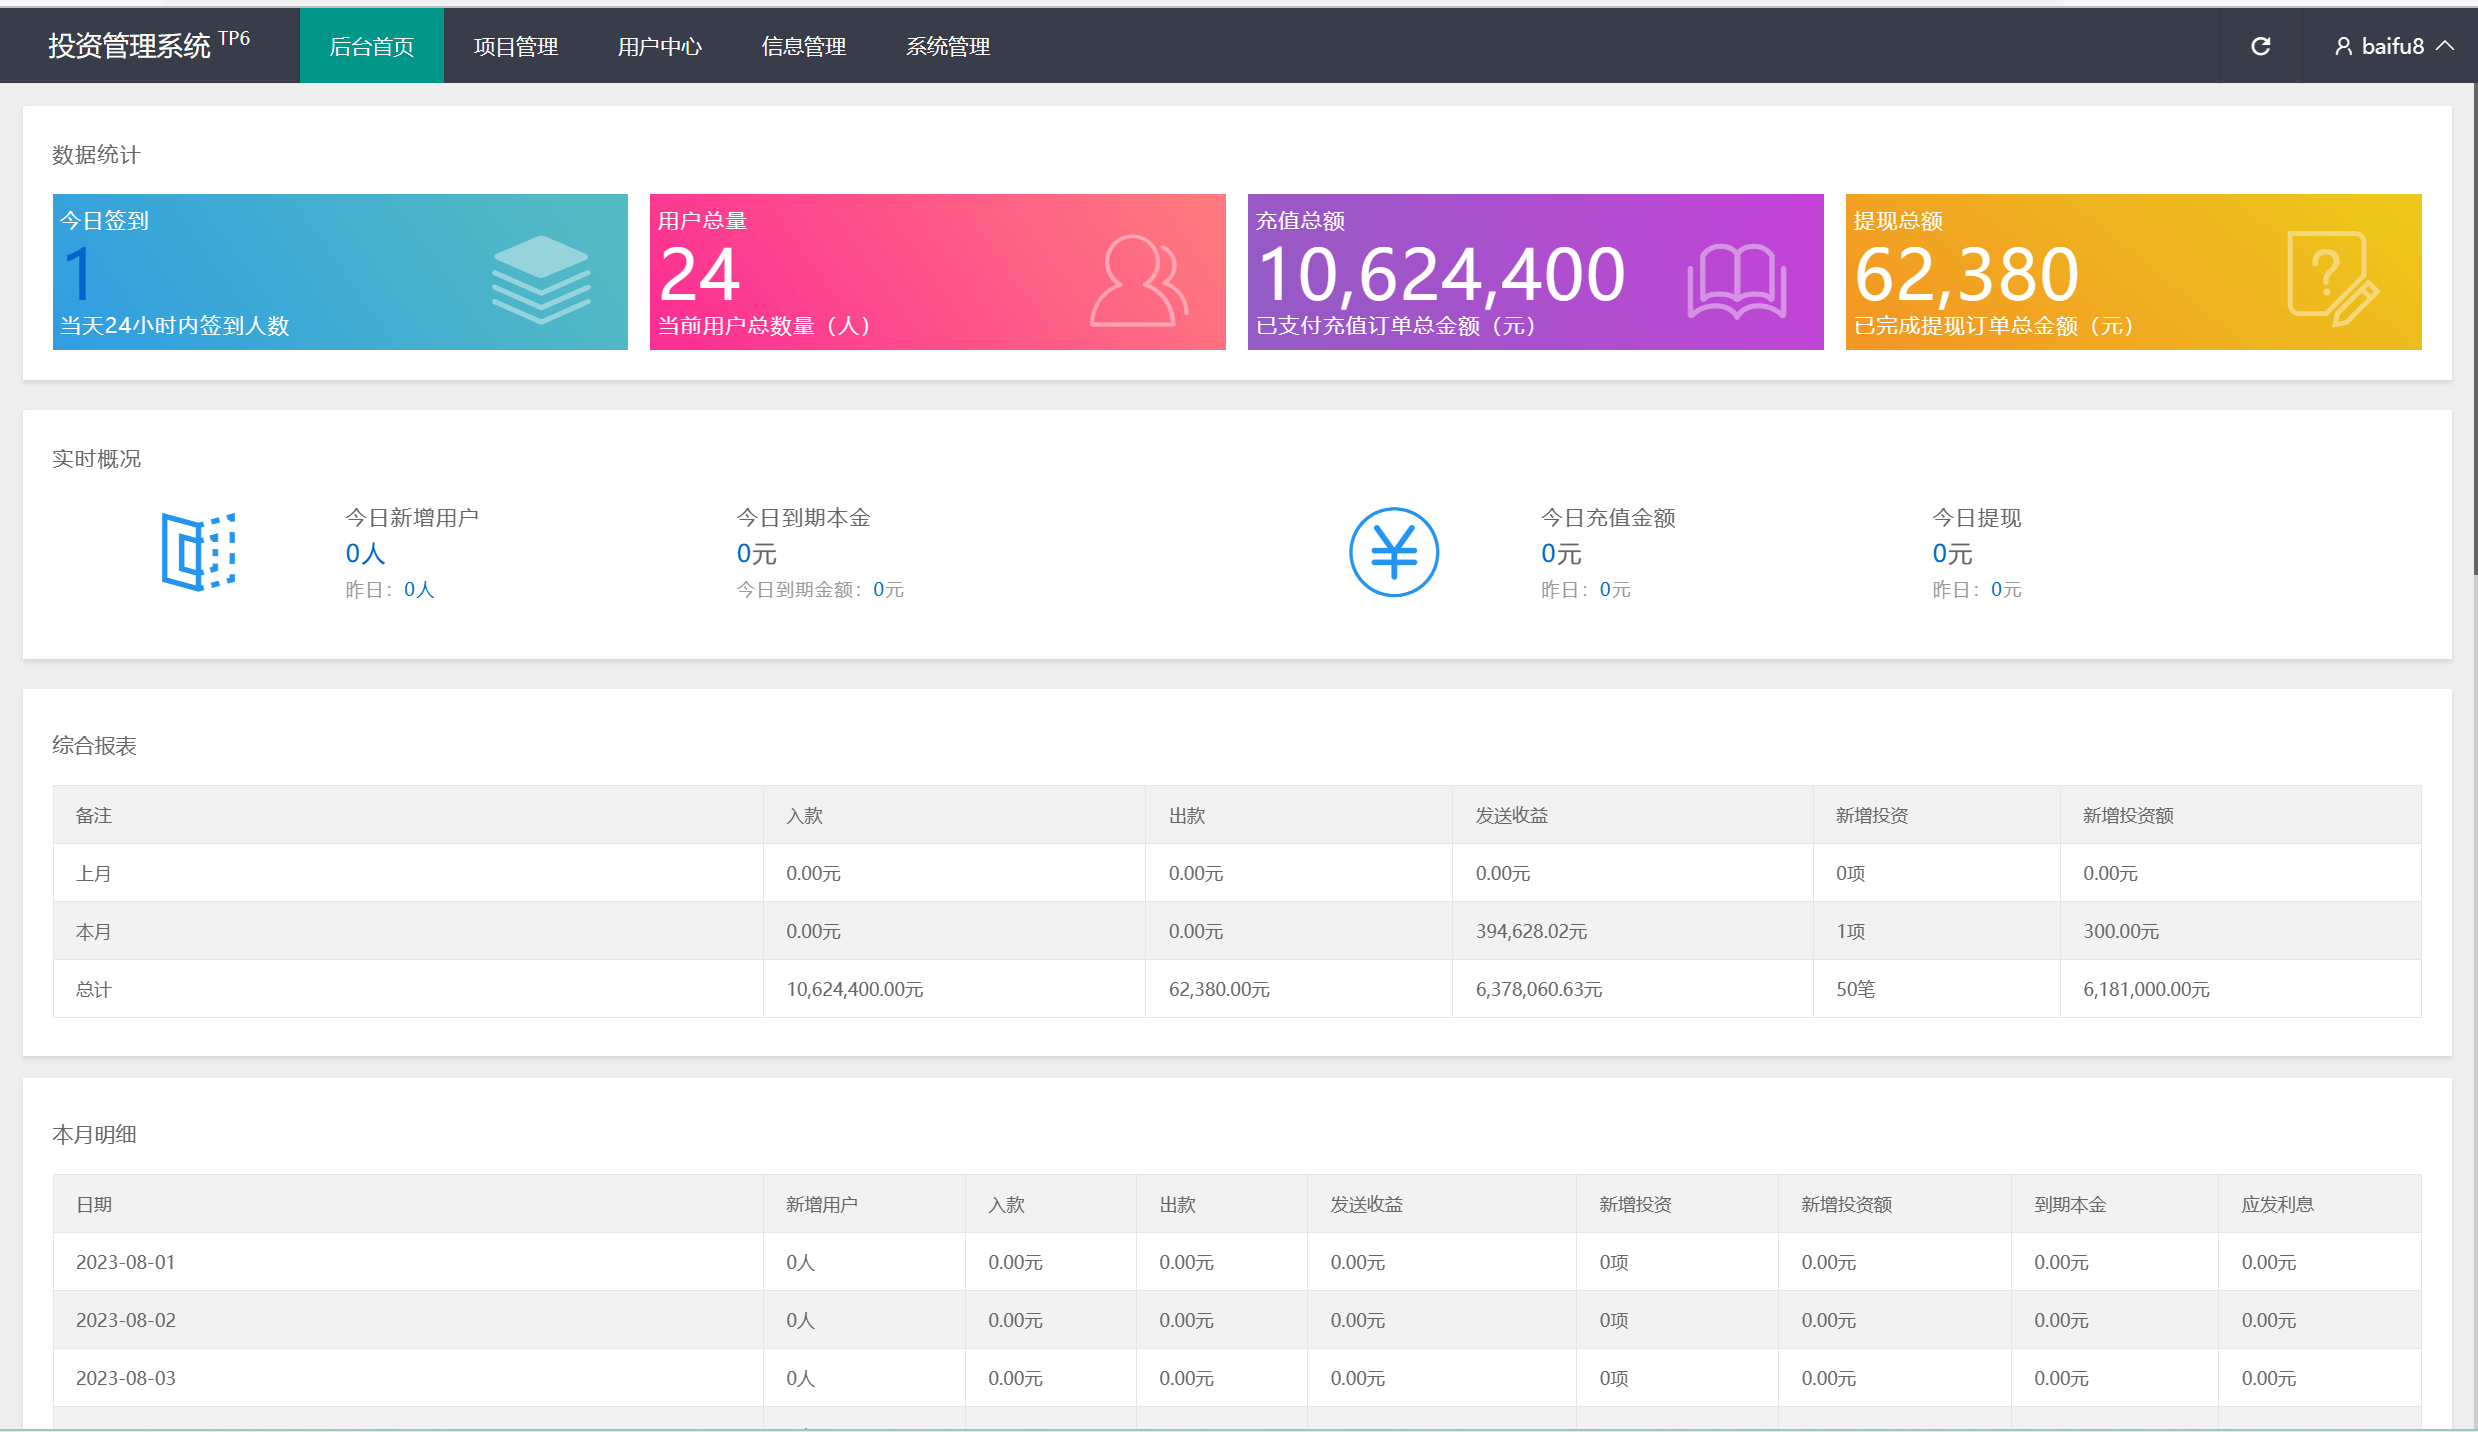2478x1432 pixels.
Task: Open the 信息管理 menu
Action: coord(804,46)
